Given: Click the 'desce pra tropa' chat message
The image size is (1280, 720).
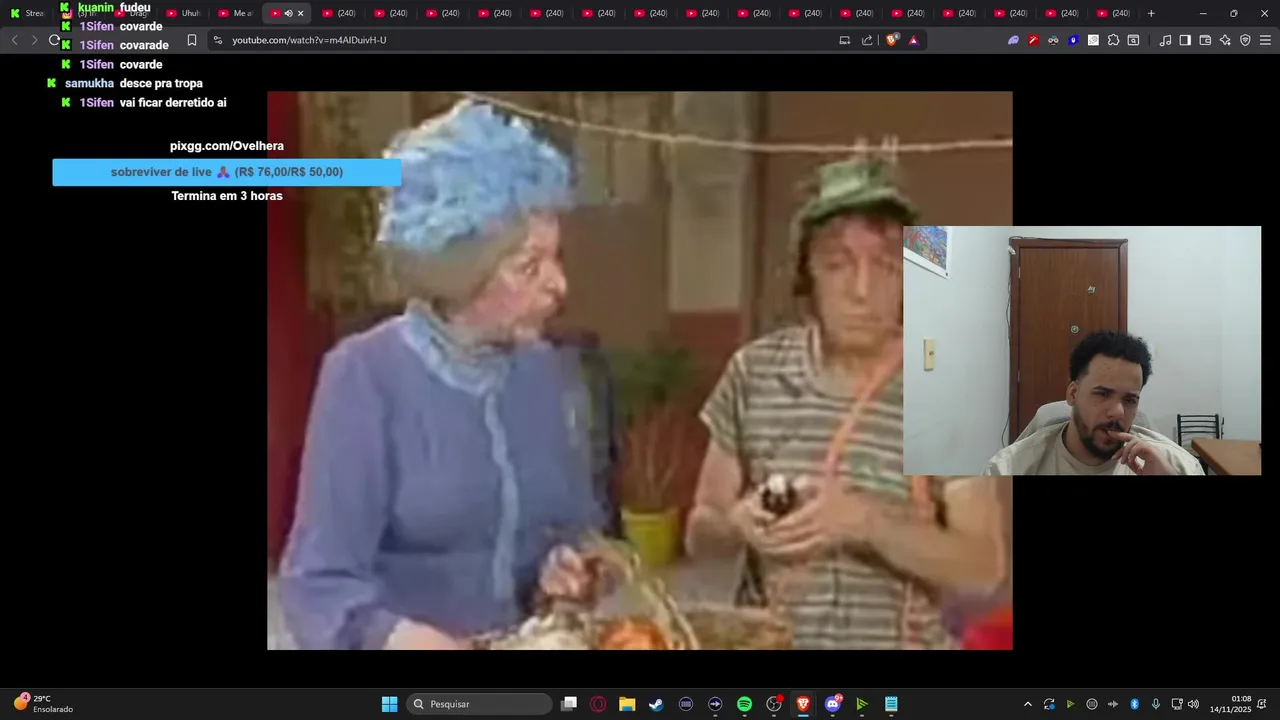Looking at the screenshot, I should coord(161,84).
